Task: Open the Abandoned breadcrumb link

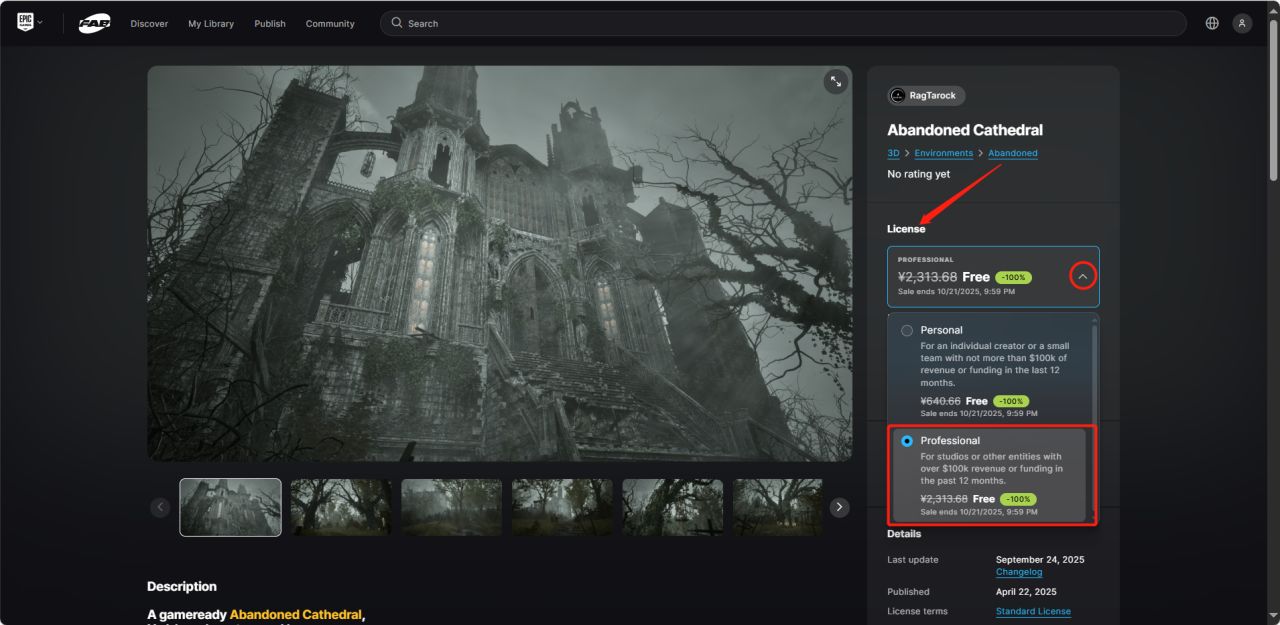Action: click(1013, 153)
